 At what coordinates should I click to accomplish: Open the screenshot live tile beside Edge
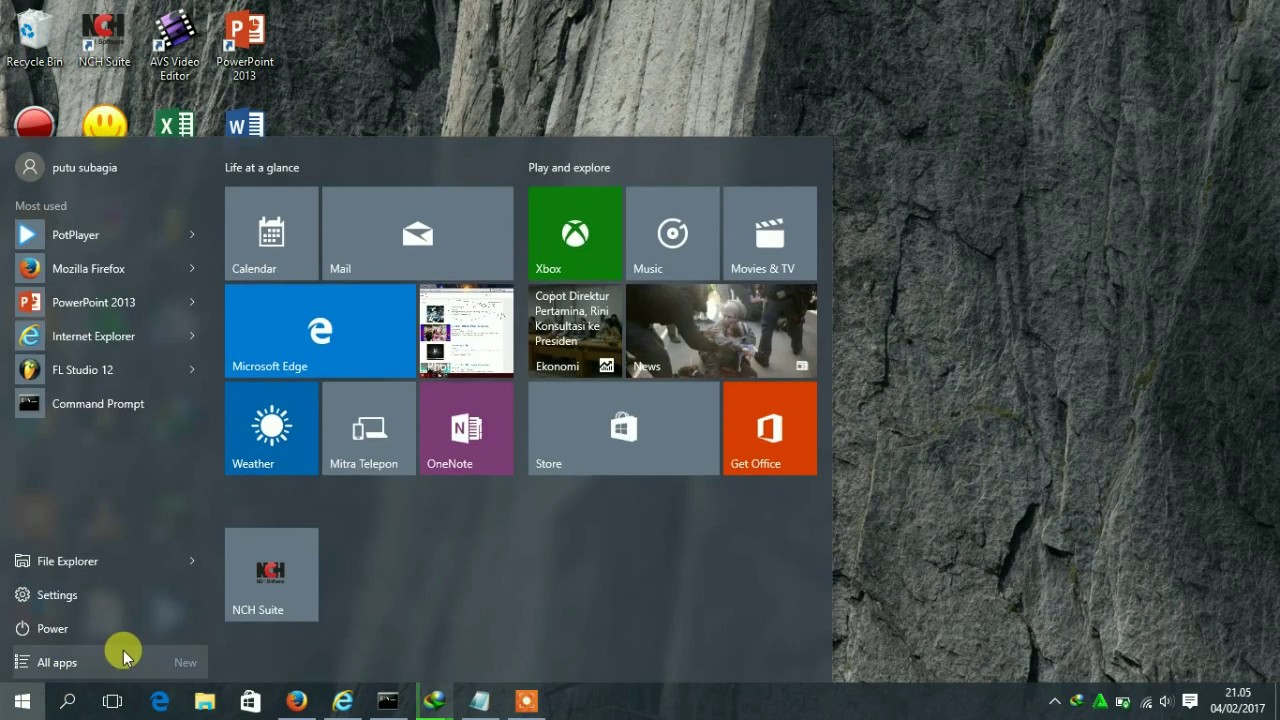coord(467,331)
